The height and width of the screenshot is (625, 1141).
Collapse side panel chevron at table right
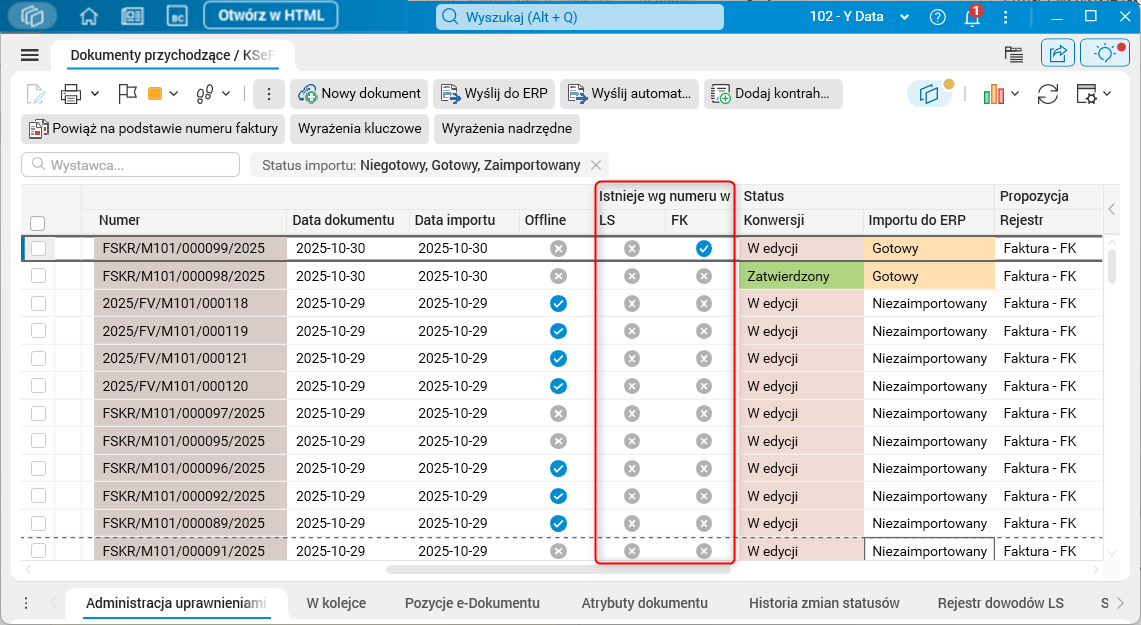point(1111,210)
